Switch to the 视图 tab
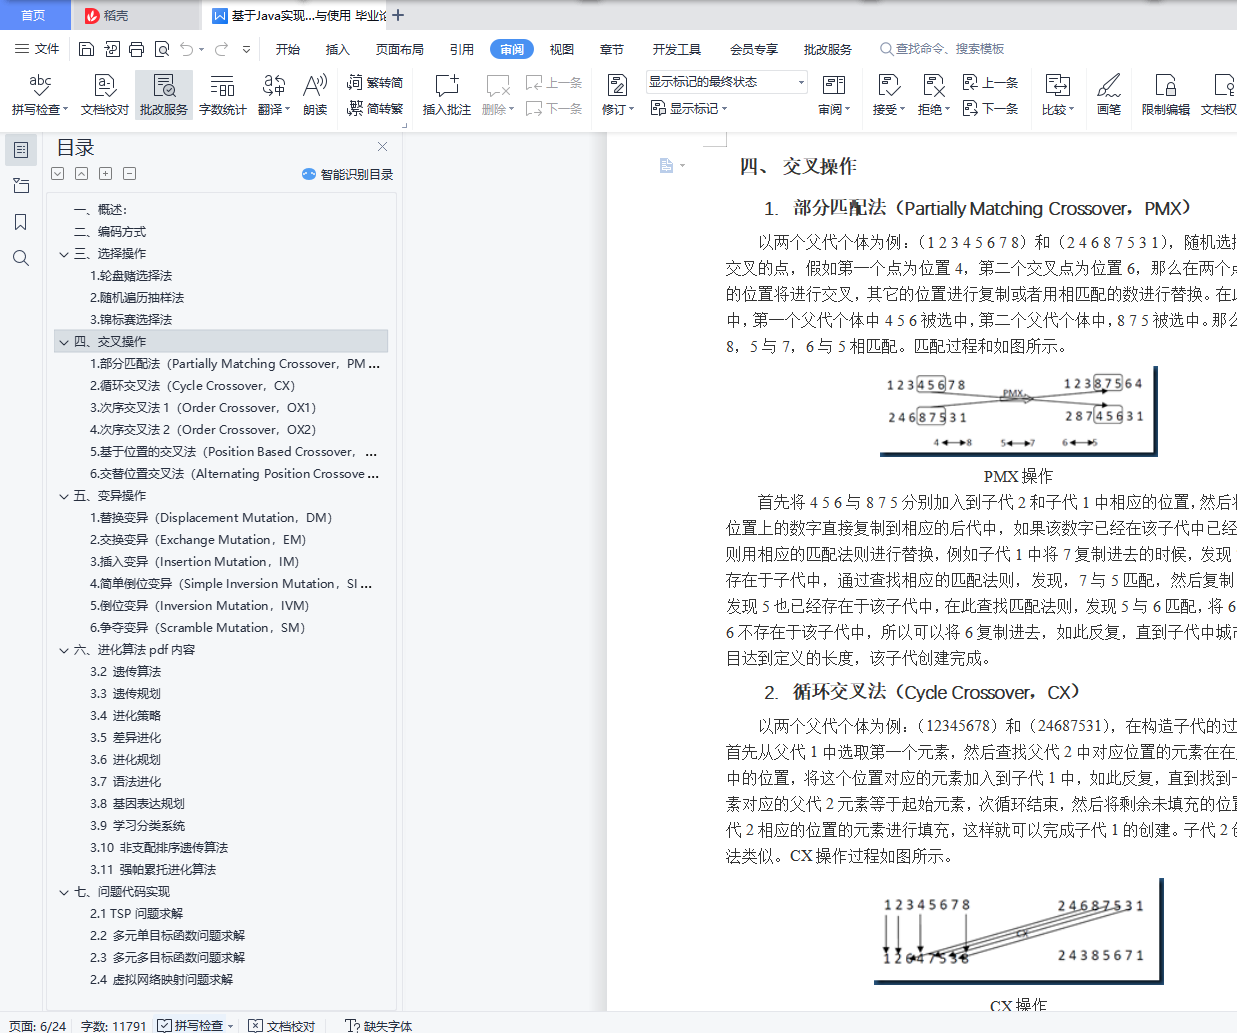Screen dimensions: 1237x1033 562,49
